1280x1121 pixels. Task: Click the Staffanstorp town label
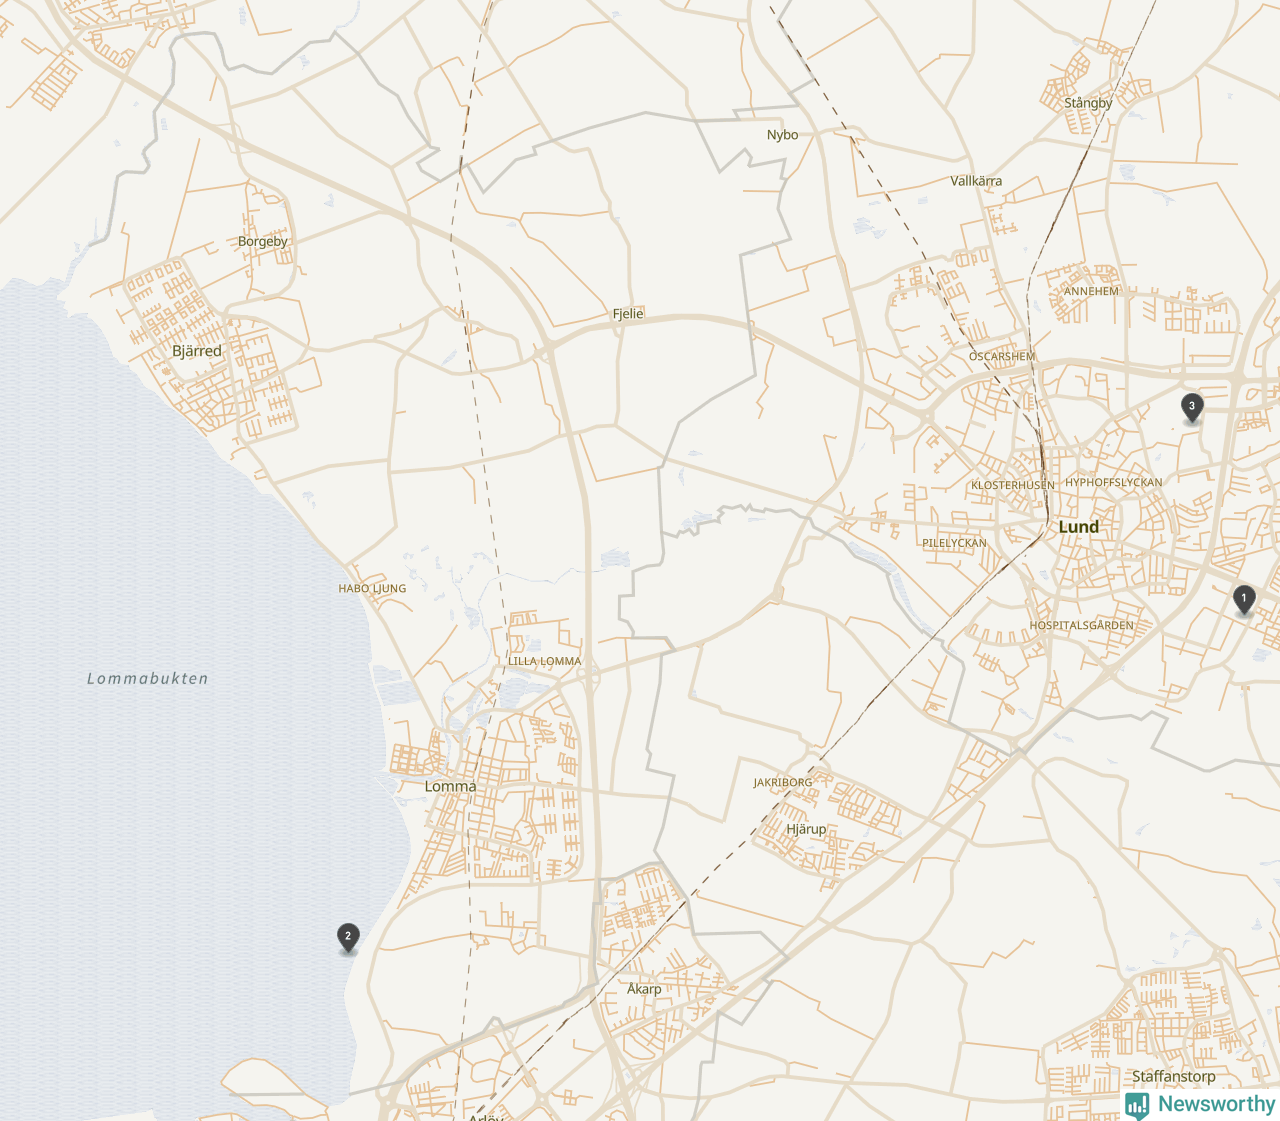pyautogui.click(x=1174, y=1077)
